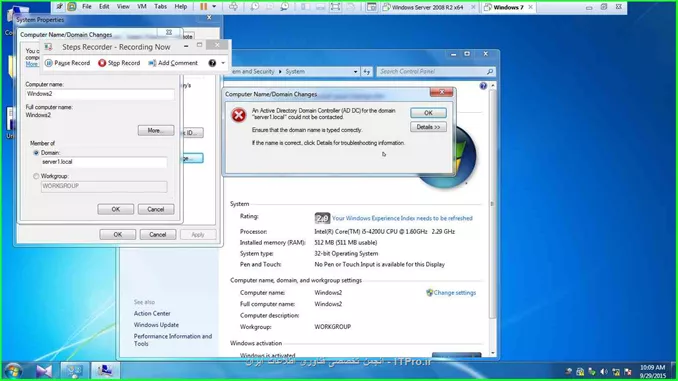
Task: Click the thumbnail bar toolbar icon
Action: click(320, 6)
